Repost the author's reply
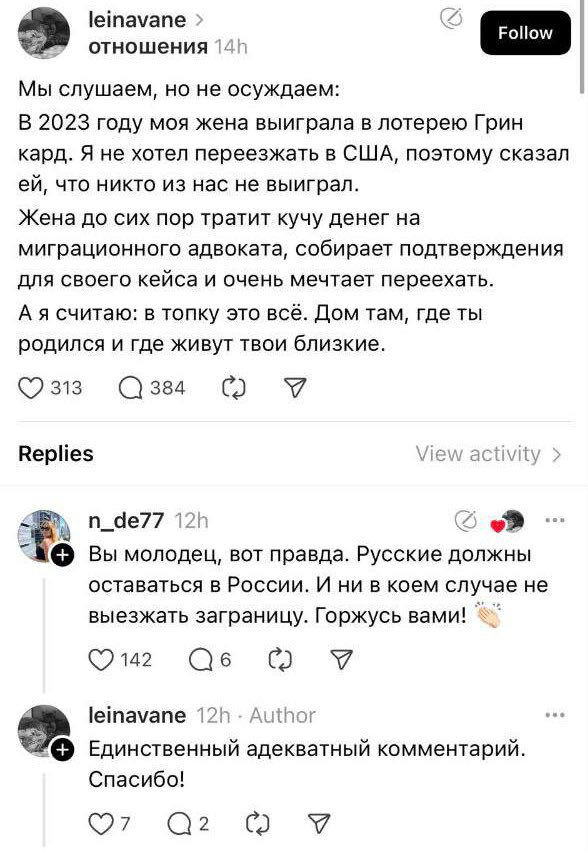The image size is (588, 852). point(258,824)
